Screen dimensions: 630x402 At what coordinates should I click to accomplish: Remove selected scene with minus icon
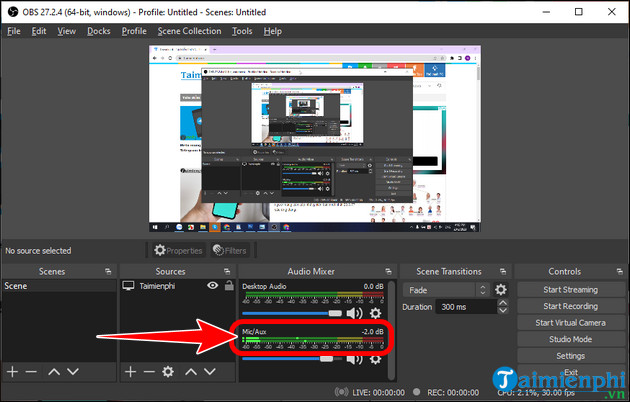pos(31,371)
